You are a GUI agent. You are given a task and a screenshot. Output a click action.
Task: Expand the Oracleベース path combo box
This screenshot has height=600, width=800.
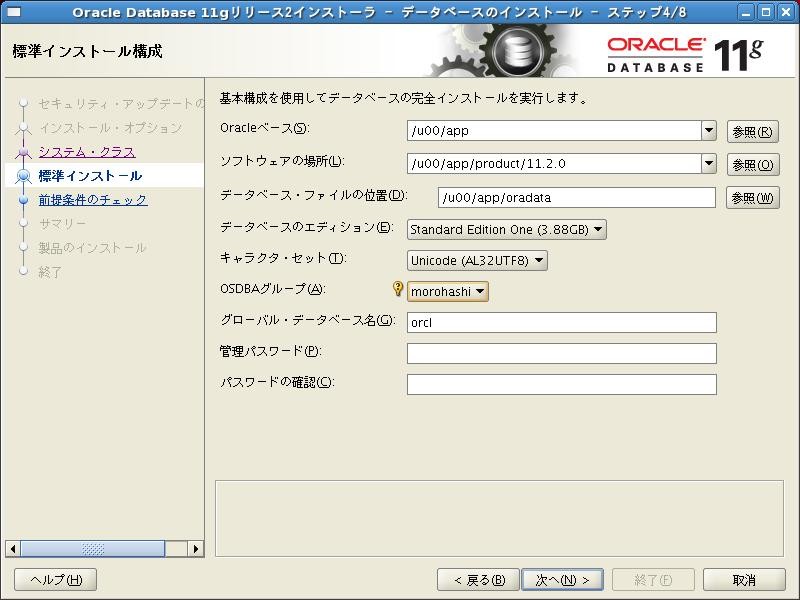[x=707, y=130]
